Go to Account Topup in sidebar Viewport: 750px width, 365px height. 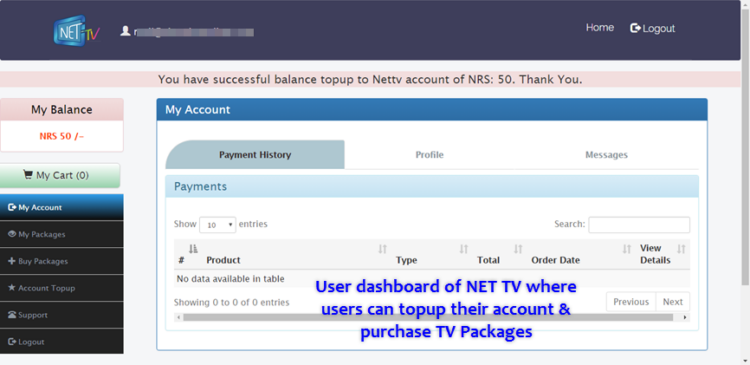(62, 288)
